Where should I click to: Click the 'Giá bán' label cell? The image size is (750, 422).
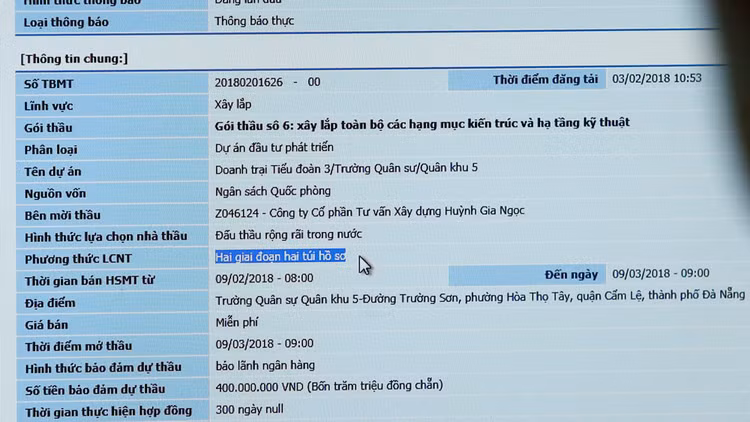[111, 324]
